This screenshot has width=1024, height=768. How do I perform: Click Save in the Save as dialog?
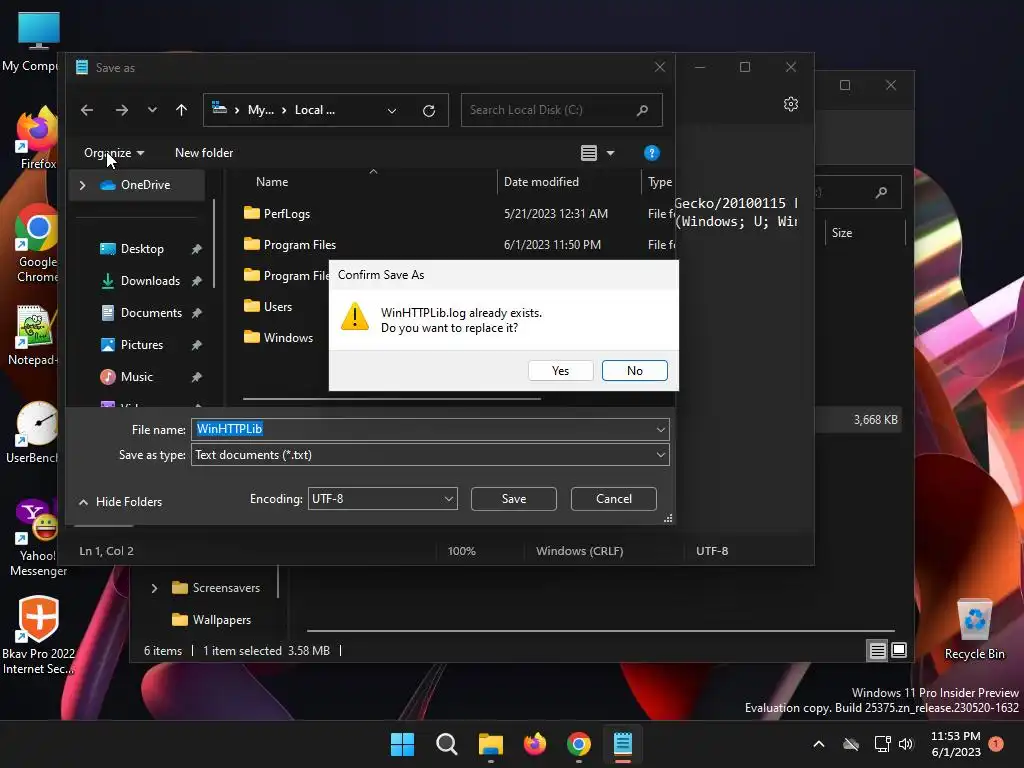(x=513, y=499)
